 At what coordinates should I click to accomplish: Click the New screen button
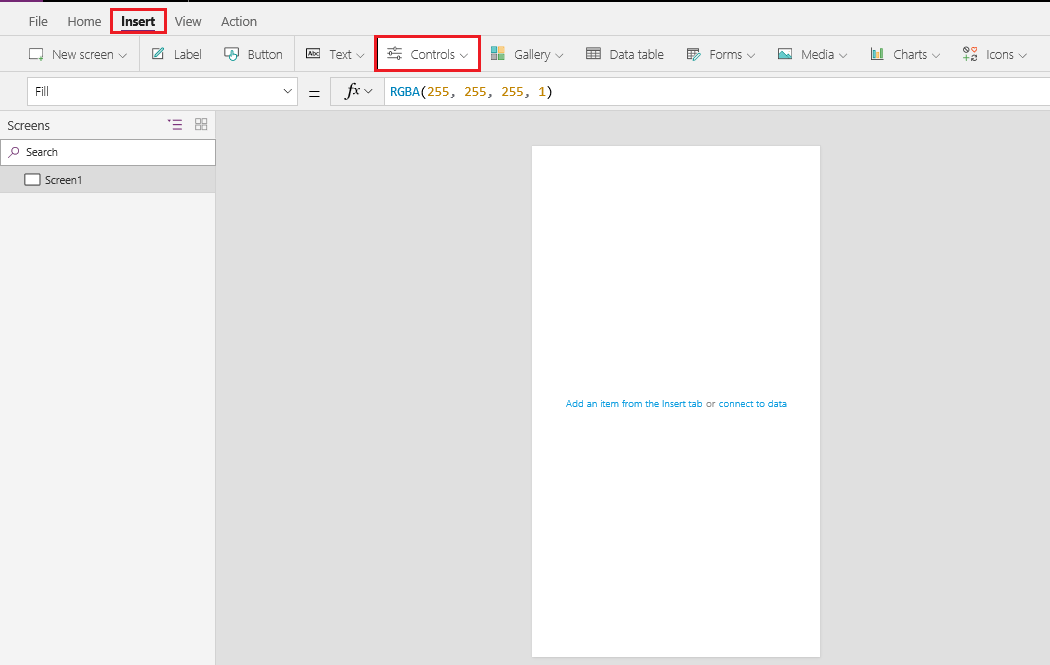pyautogui.click(x=70, y=53)
